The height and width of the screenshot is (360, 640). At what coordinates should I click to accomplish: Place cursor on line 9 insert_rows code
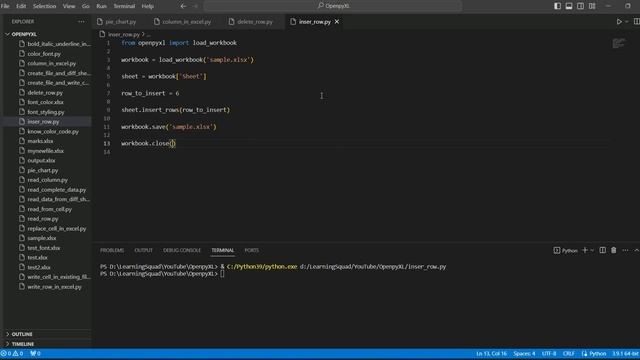[x=176, y=110]
